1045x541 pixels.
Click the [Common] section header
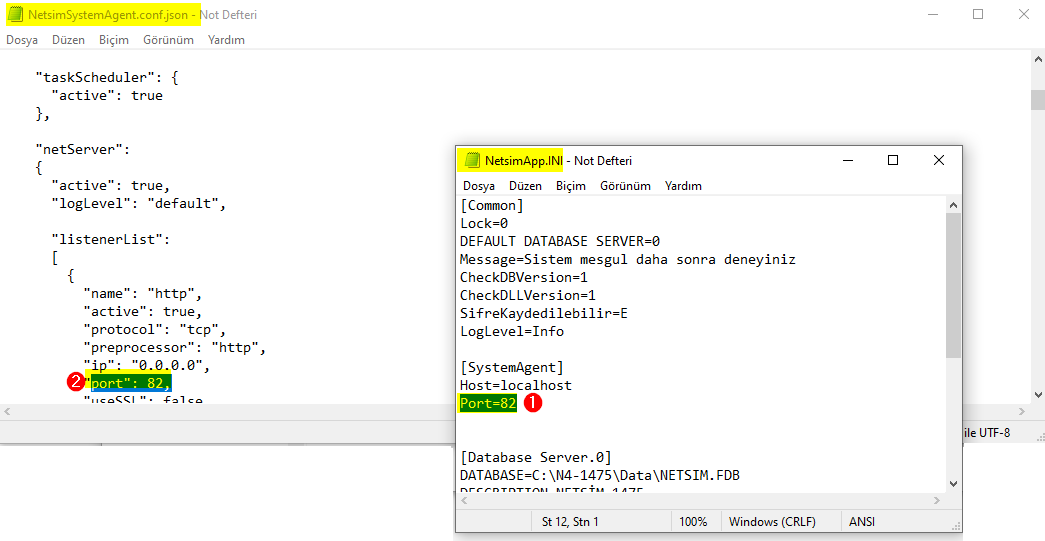(492, 205)
